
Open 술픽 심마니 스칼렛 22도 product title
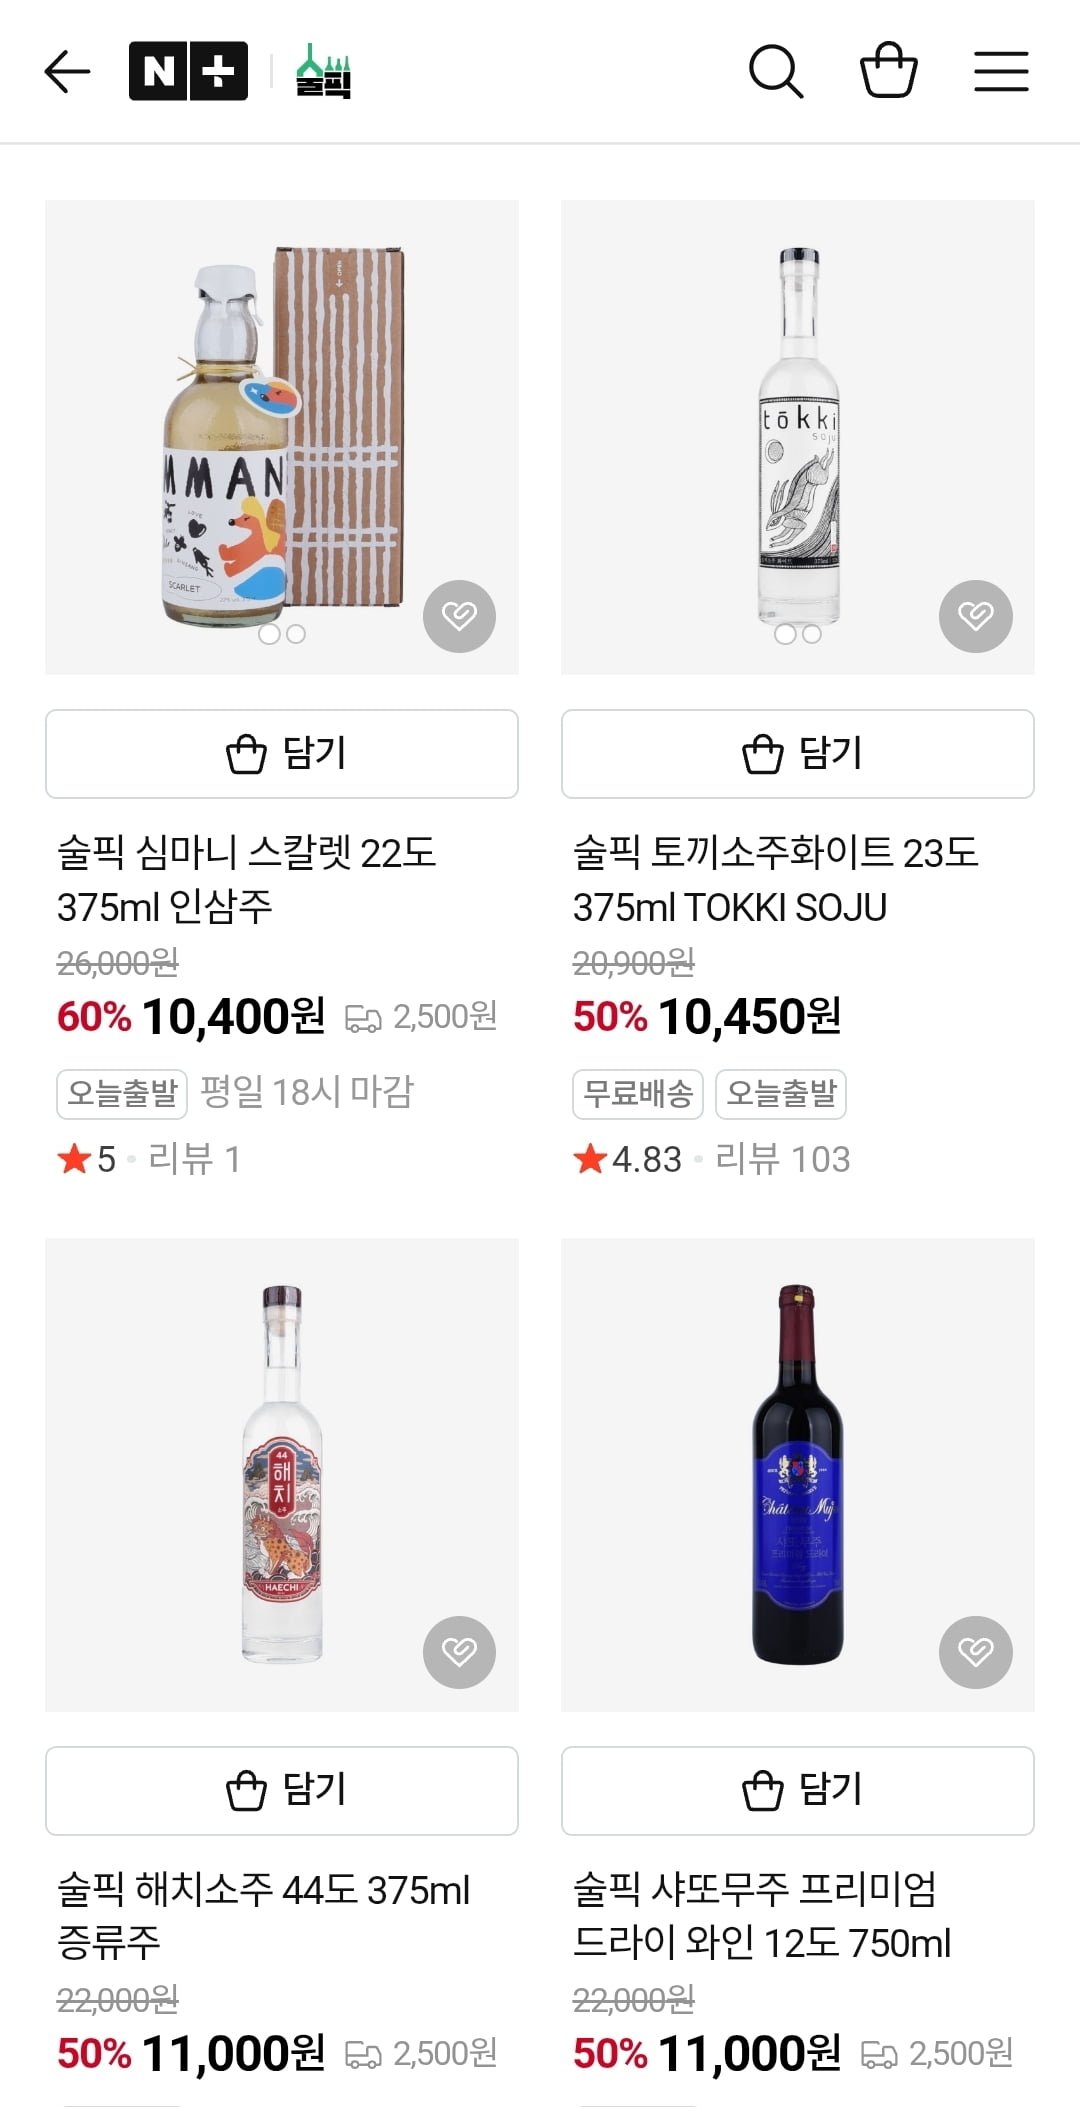pos(247,880)
